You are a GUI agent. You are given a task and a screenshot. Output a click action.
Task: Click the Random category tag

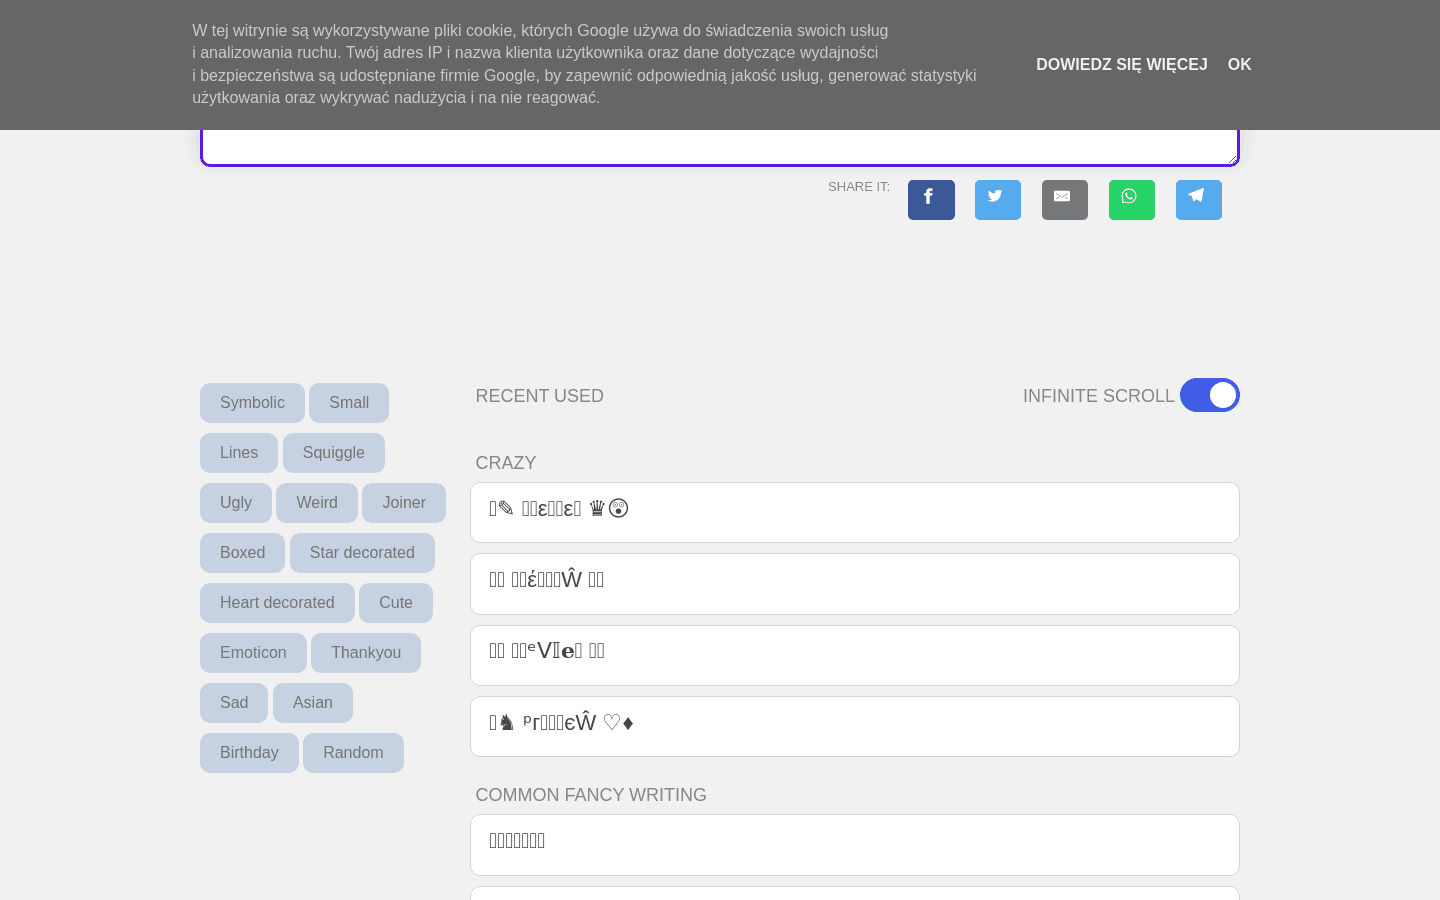353,753
